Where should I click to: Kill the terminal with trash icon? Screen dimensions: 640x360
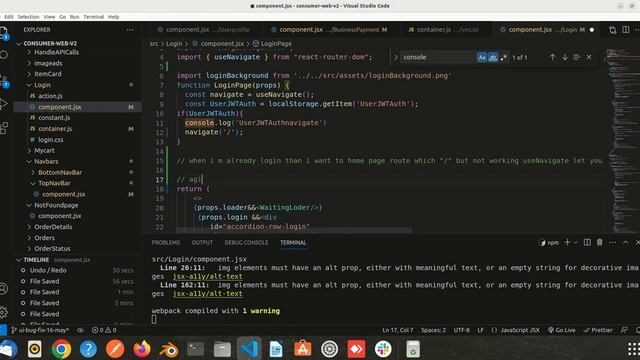(x=600, y=242)
